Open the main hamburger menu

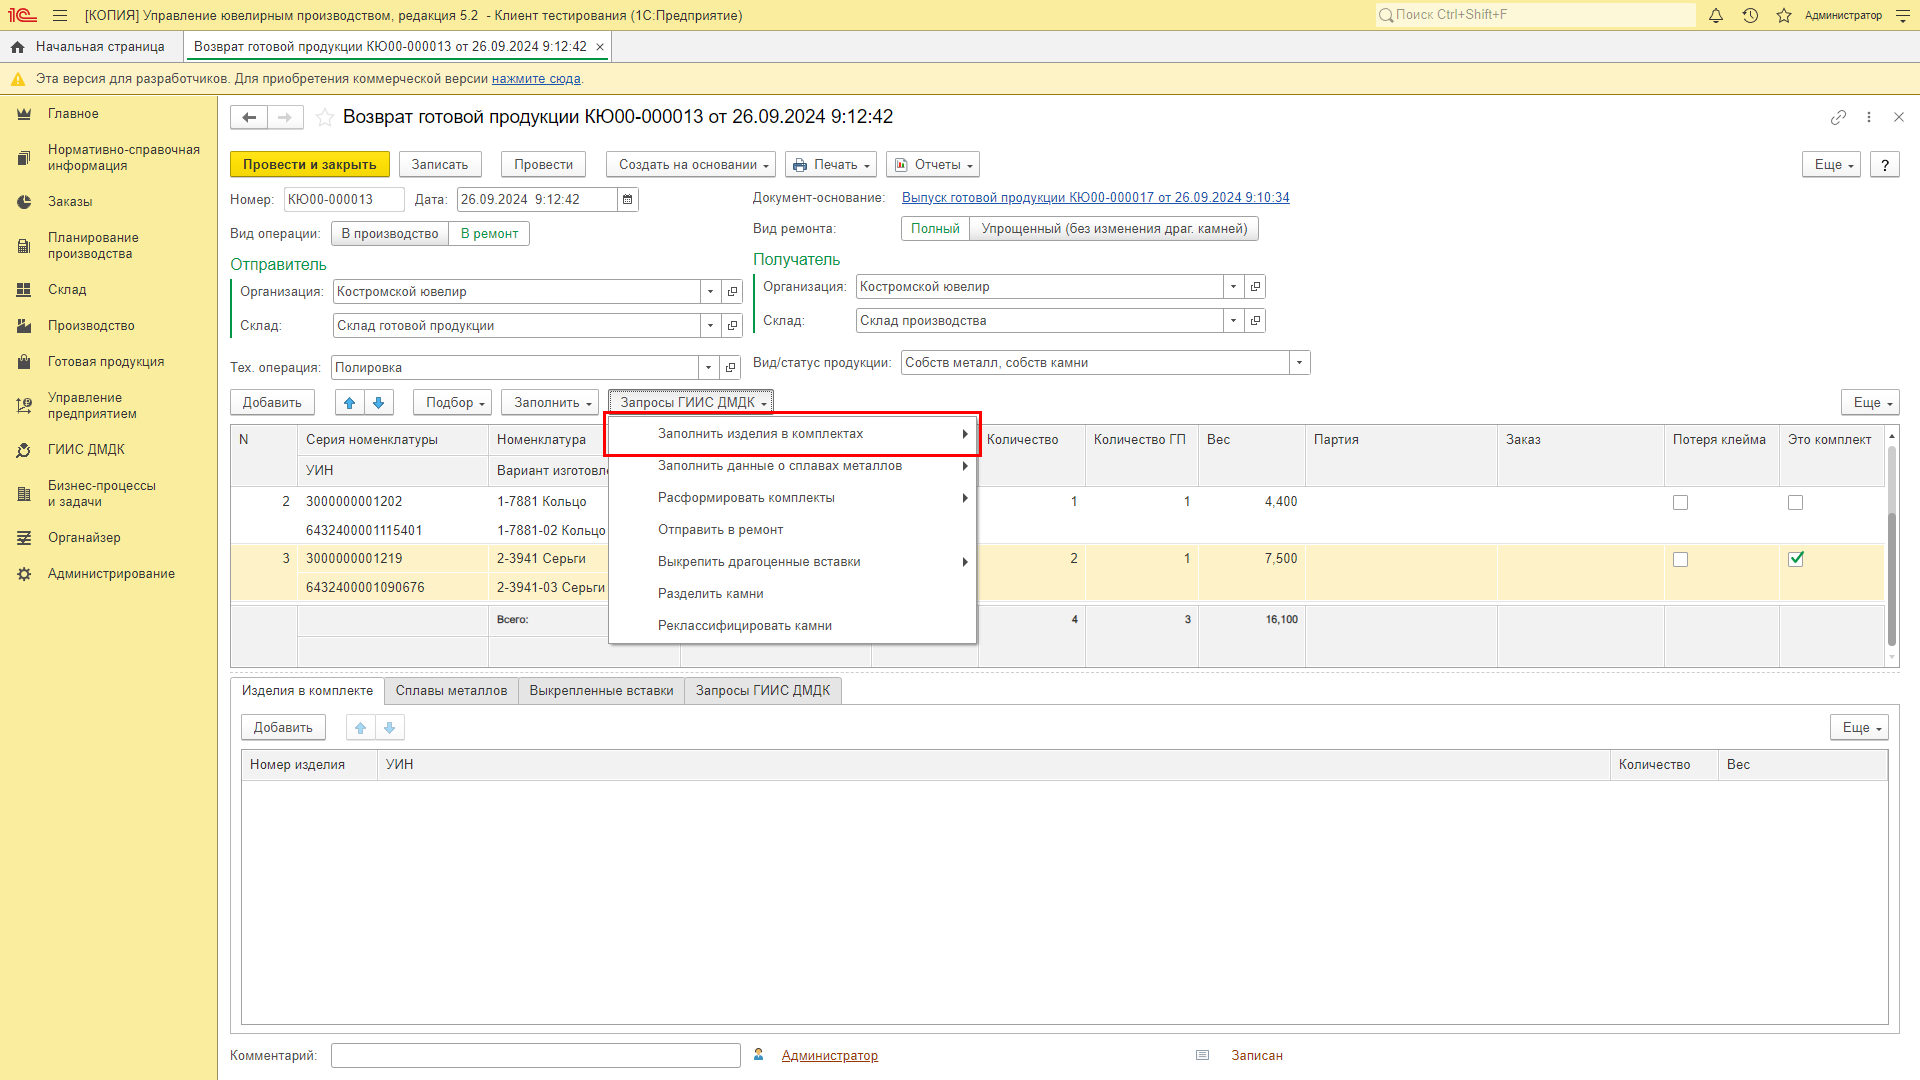coord(60,15)
